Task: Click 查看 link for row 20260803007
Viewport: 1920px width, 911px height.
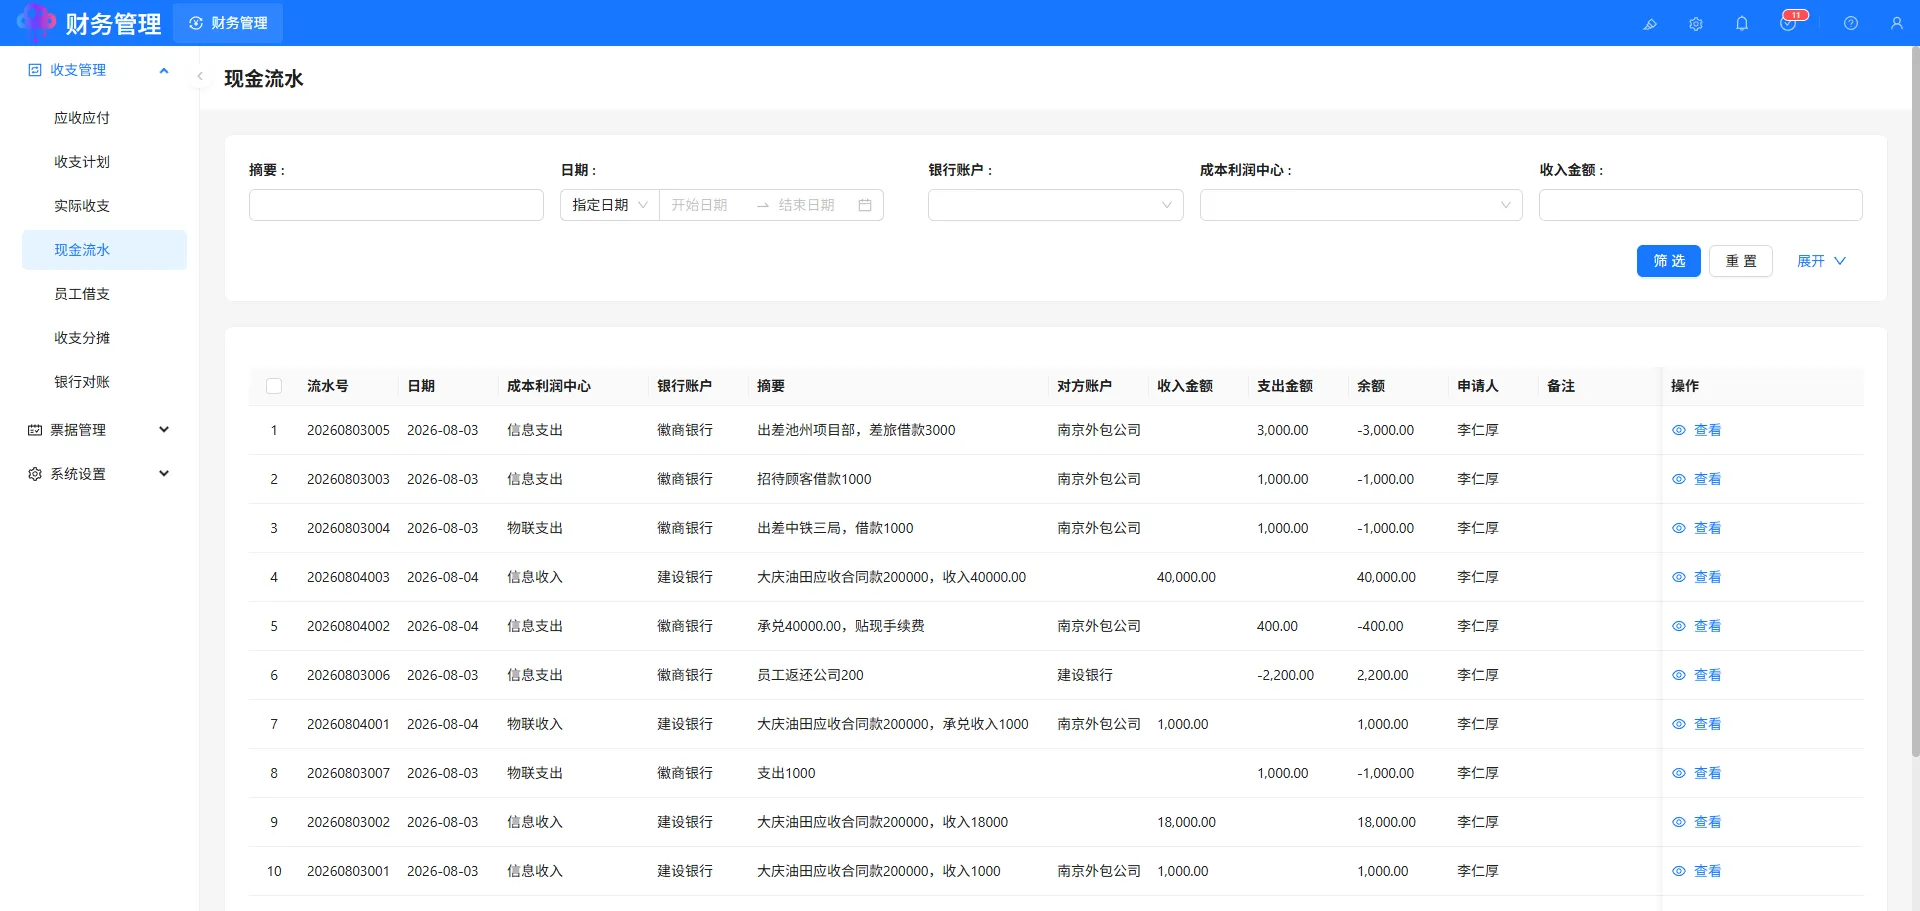Action: pos(1707,773)
